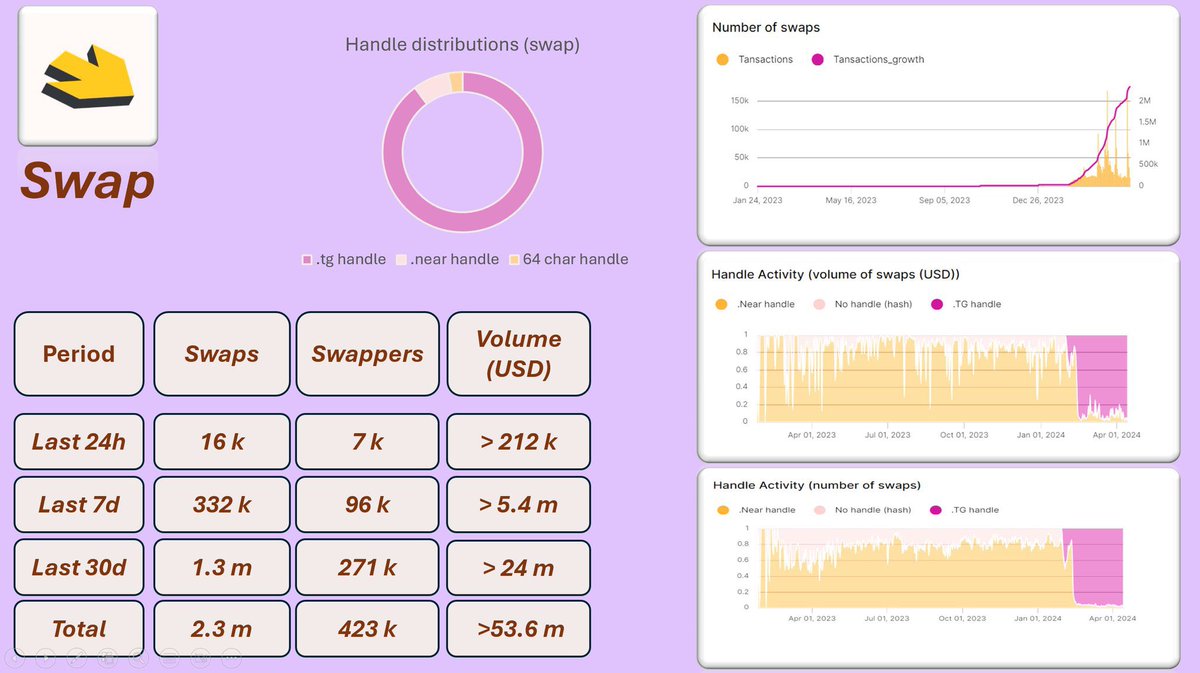Toggle the slideshow subtitles icon

pos(170,658)
